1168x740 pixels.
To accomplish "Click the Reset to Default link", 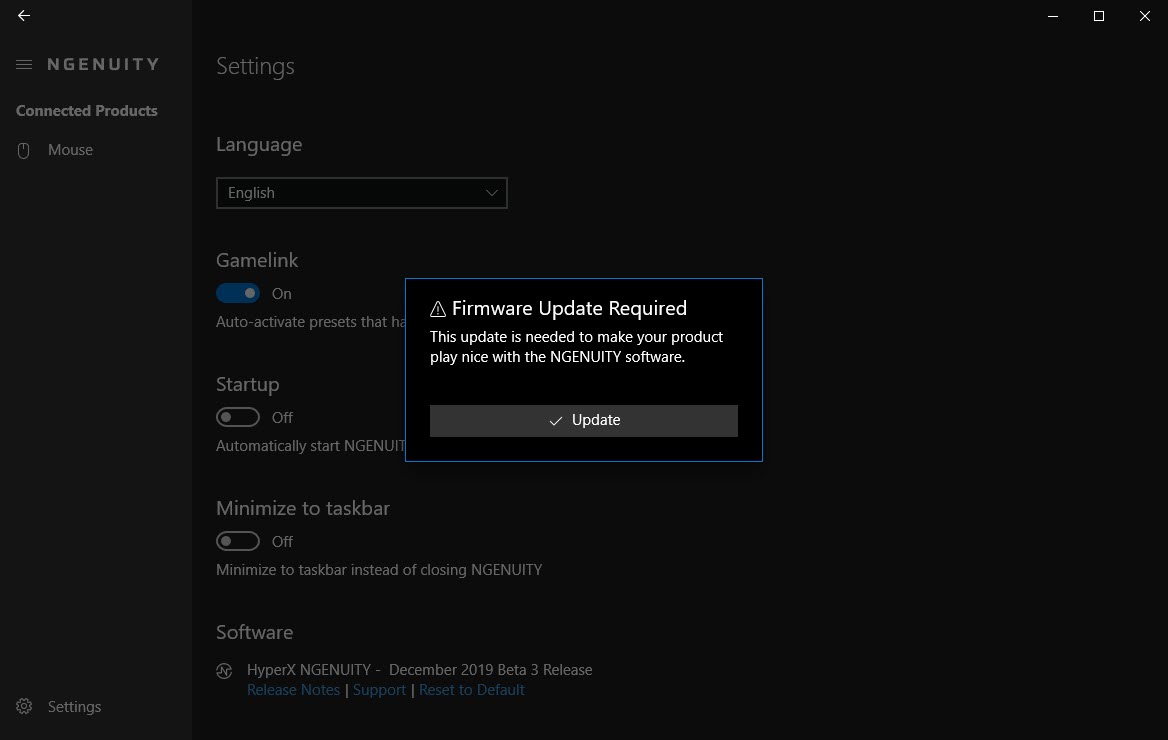I will (x=472, y=690).
